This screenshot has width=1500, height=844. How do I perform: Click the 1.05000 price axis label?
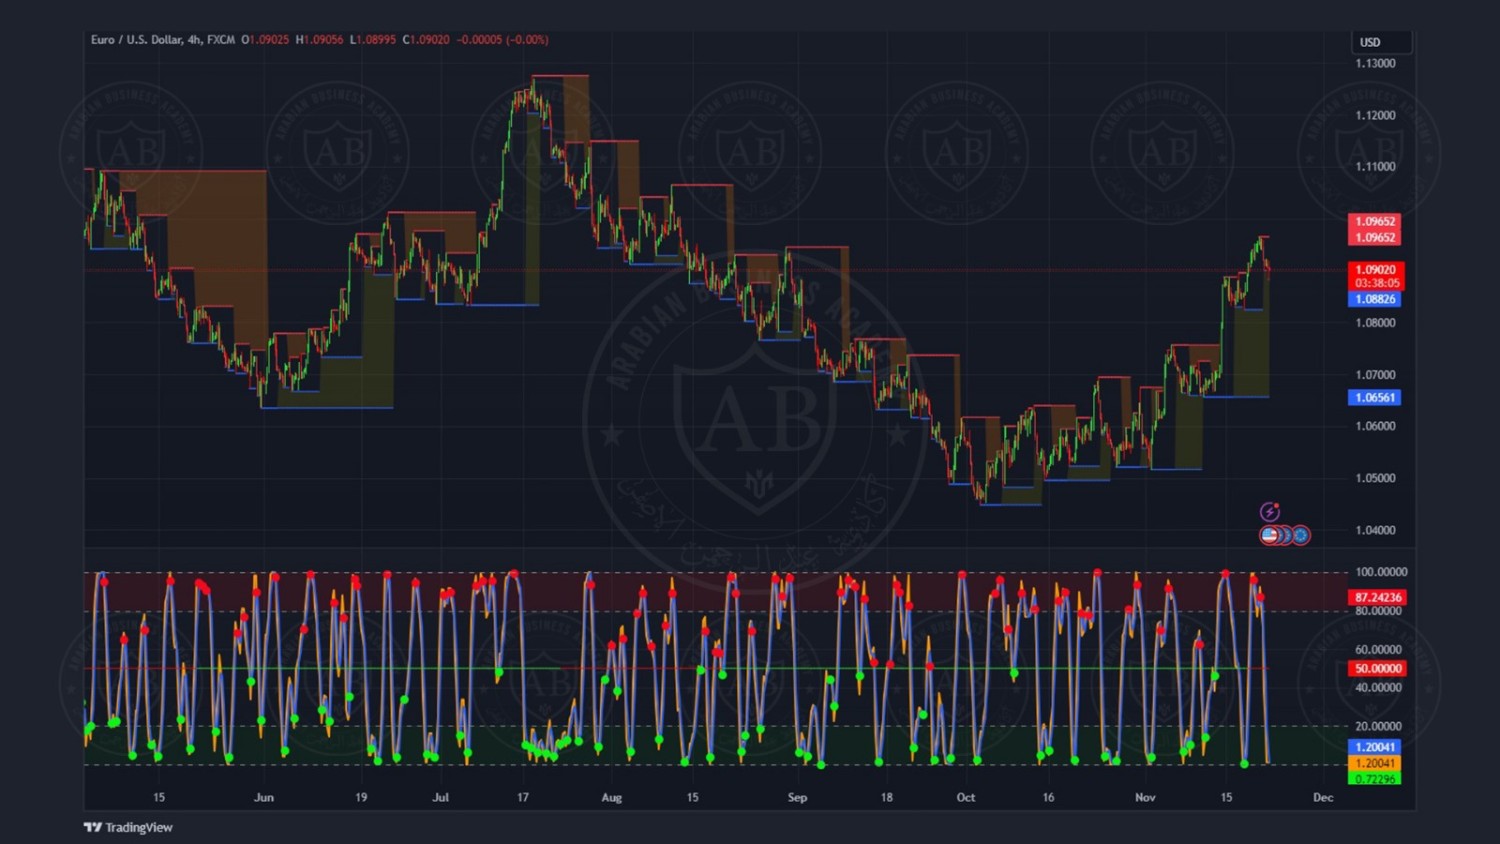tap(1375, 478)
